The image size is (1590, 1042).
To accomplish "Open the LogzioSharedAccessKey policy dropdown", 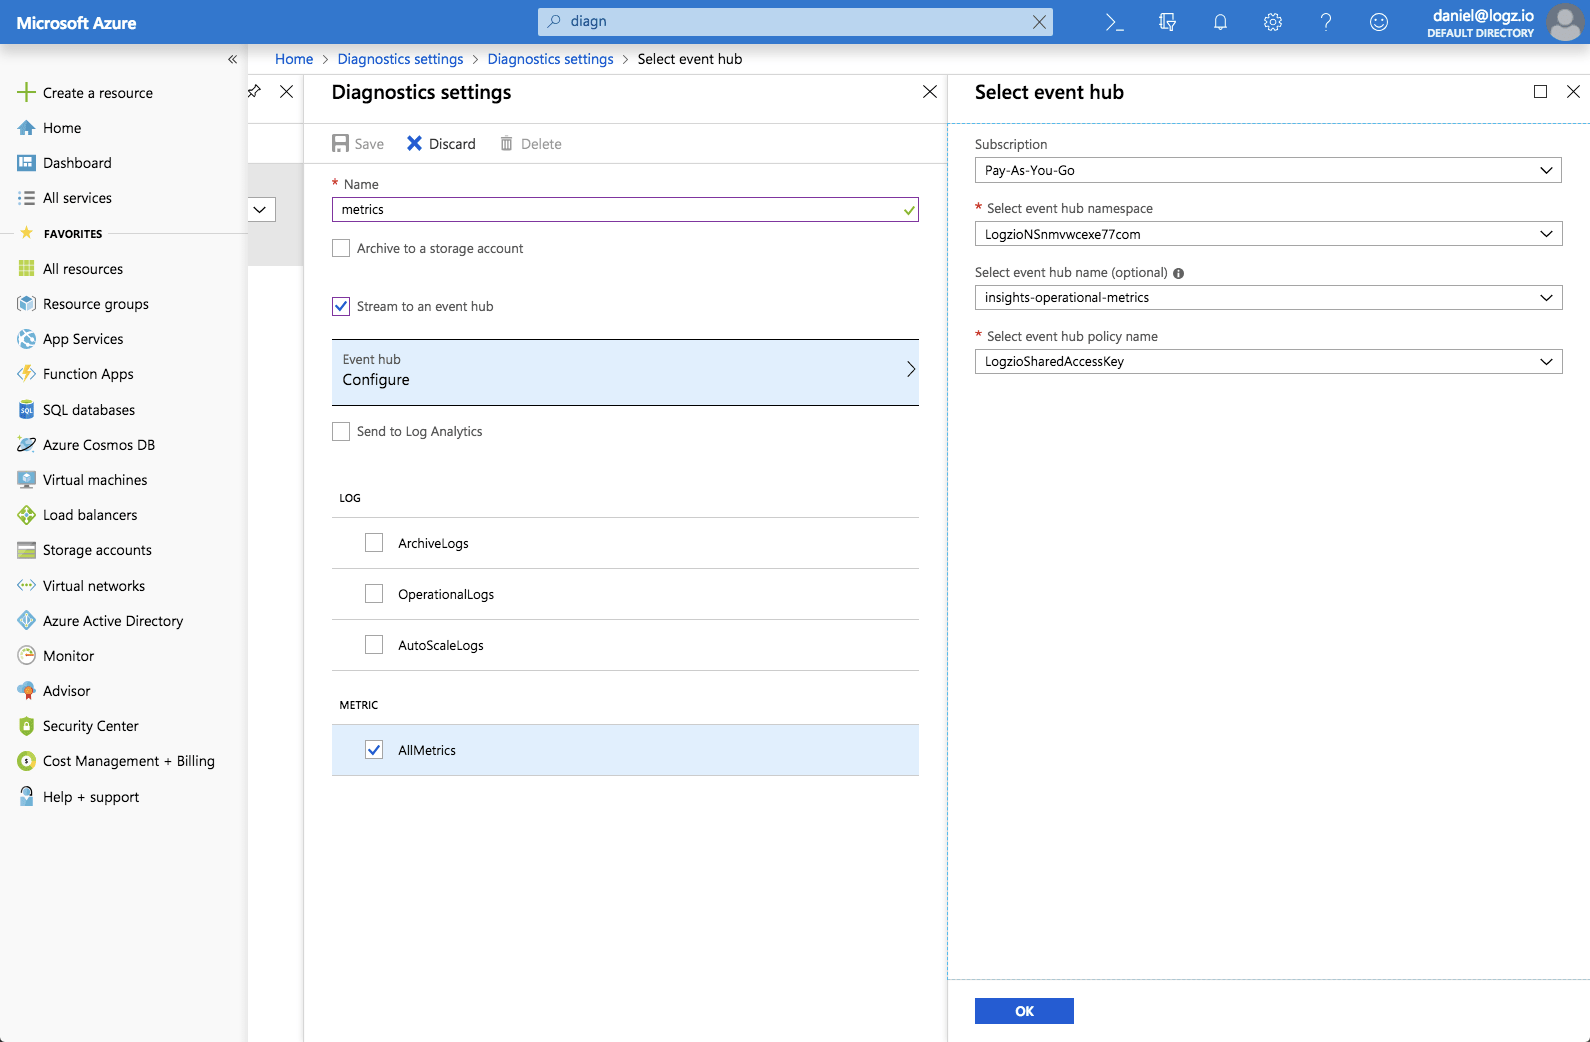I will pyautogui.click(x=1268, y=362).
